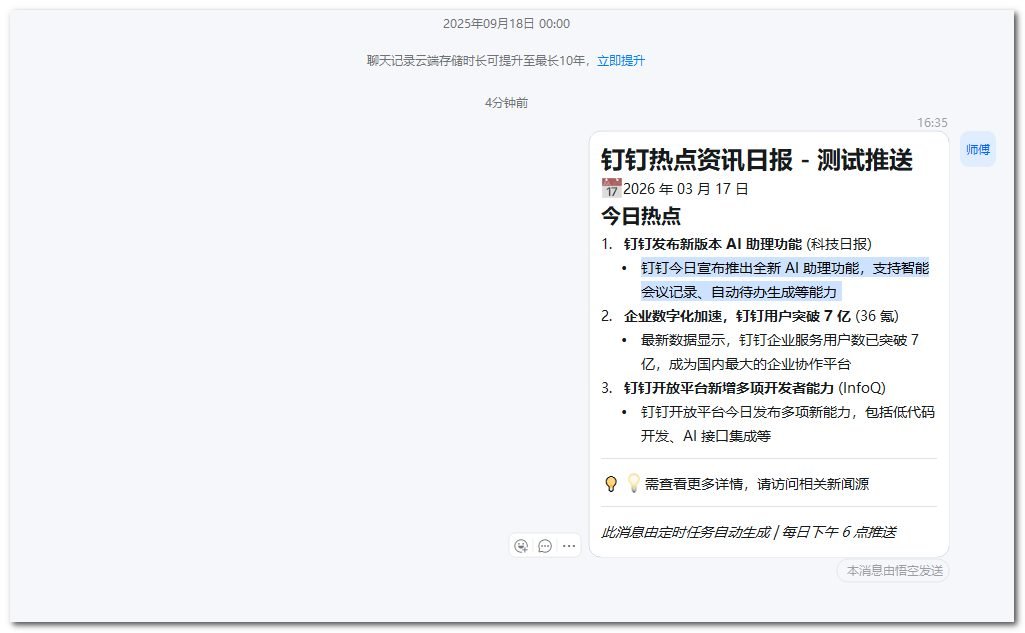Select headline 钉钉发布新版本 AI 助理功能
Screen dimensions: 1025x633
(x=713, y=244)
